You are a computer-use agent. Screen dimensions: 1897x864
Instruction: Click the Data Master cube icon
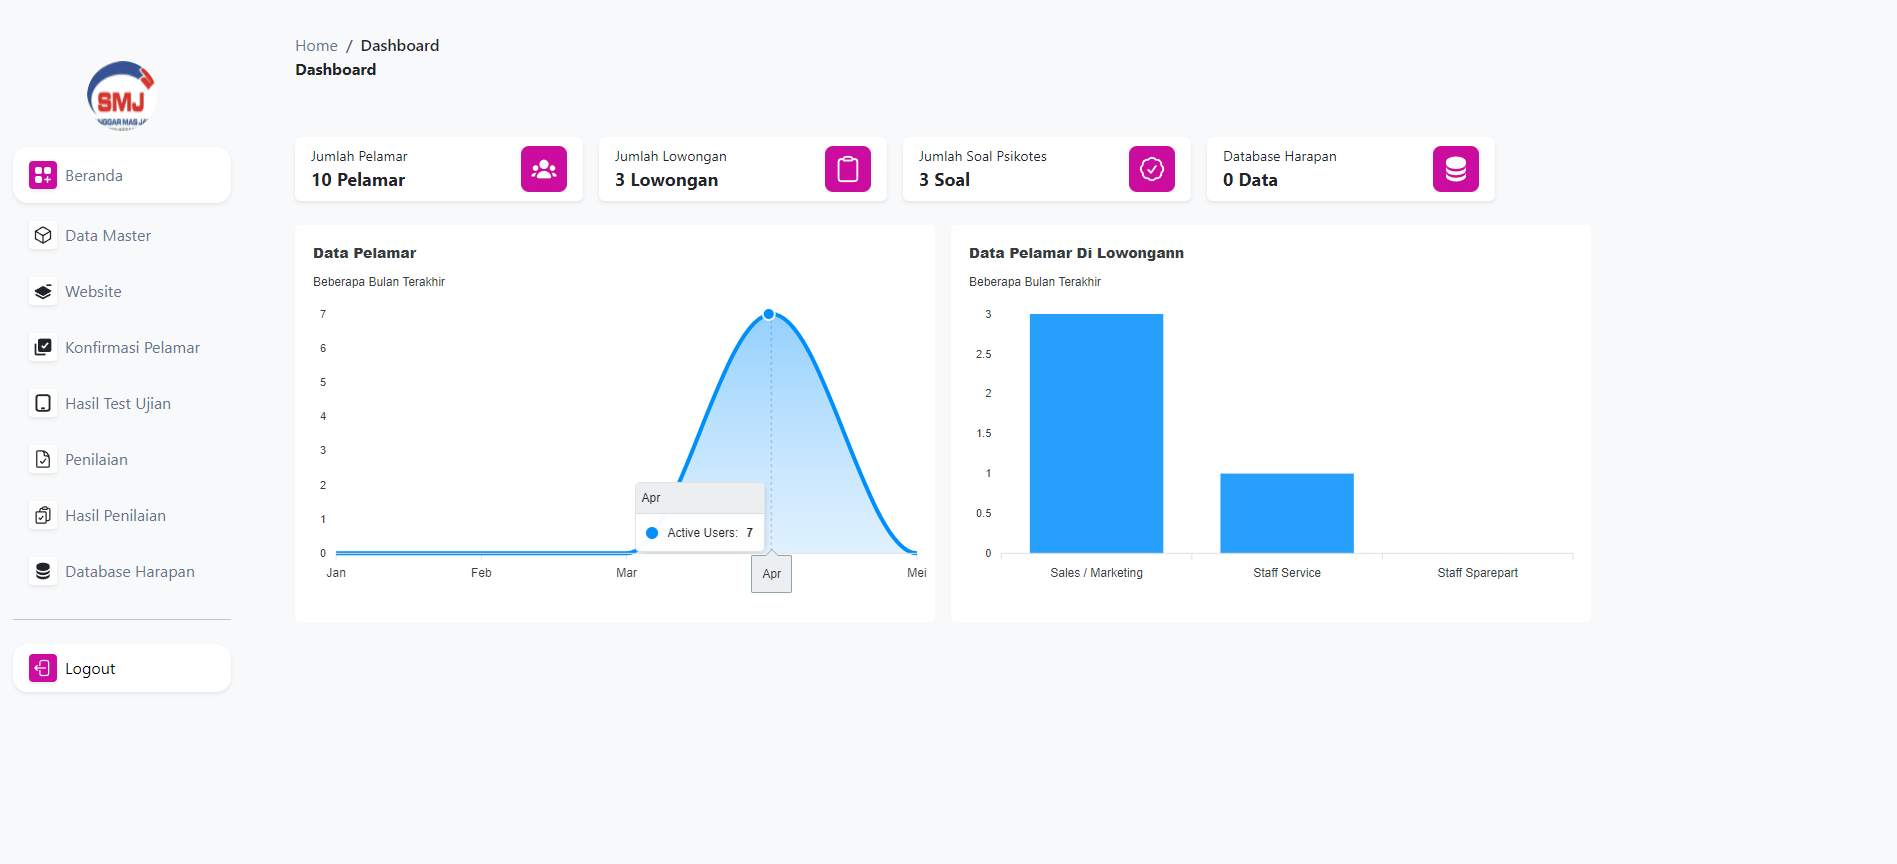43,235
